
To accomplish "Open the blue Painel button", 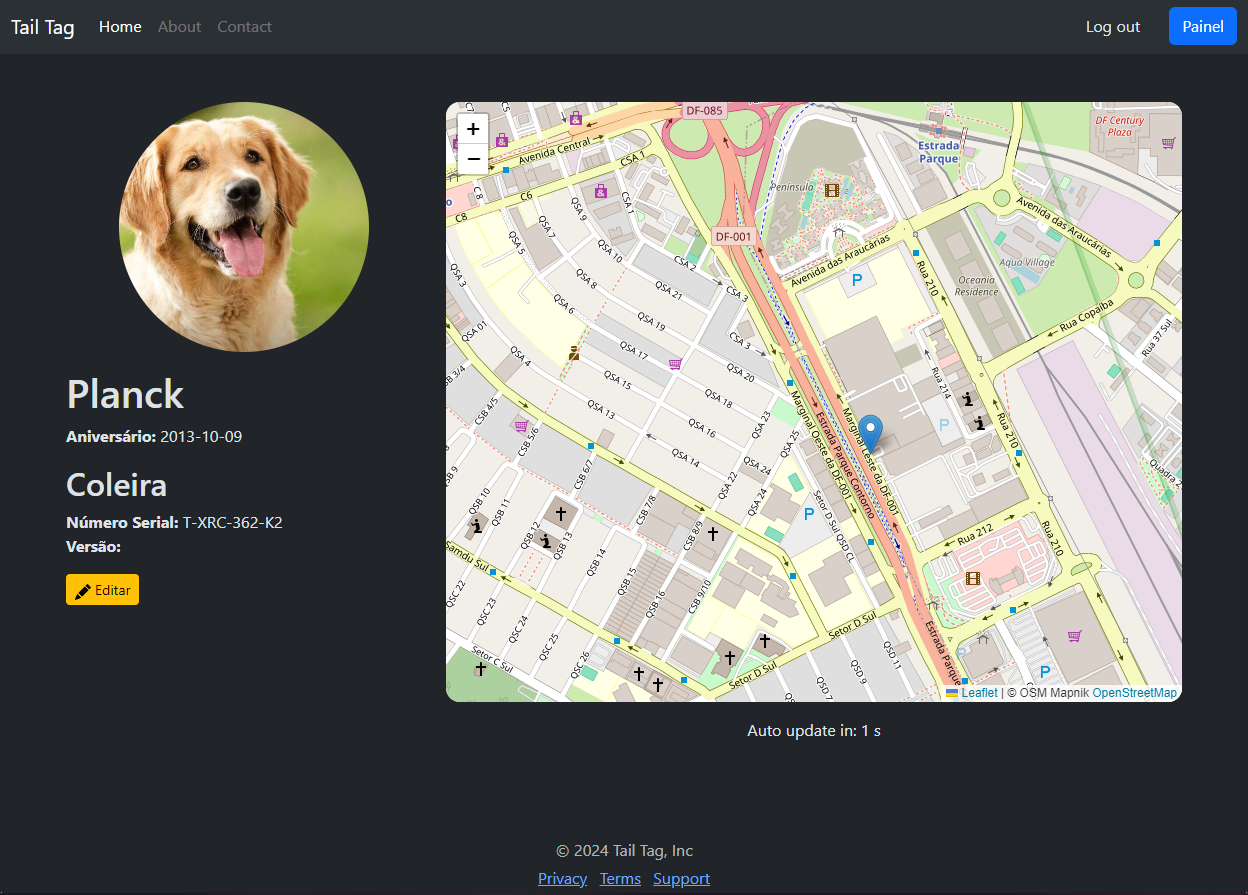I will pos(1202,27).
